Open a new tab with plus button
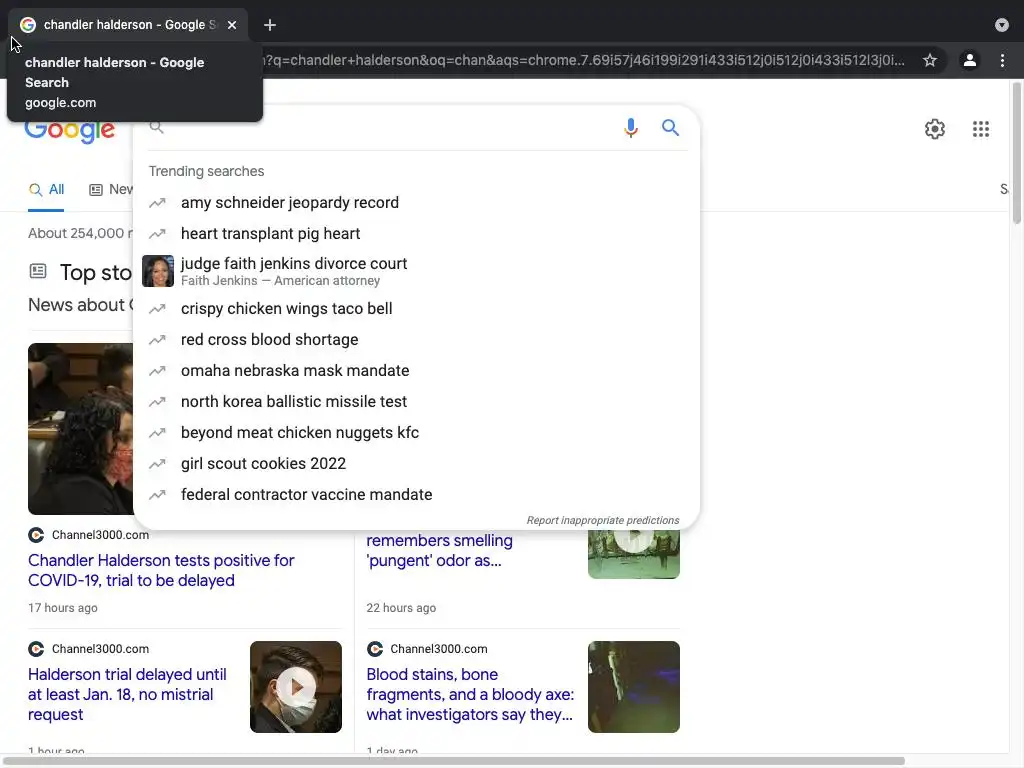 pyautogui.click(x=270, y=25)
